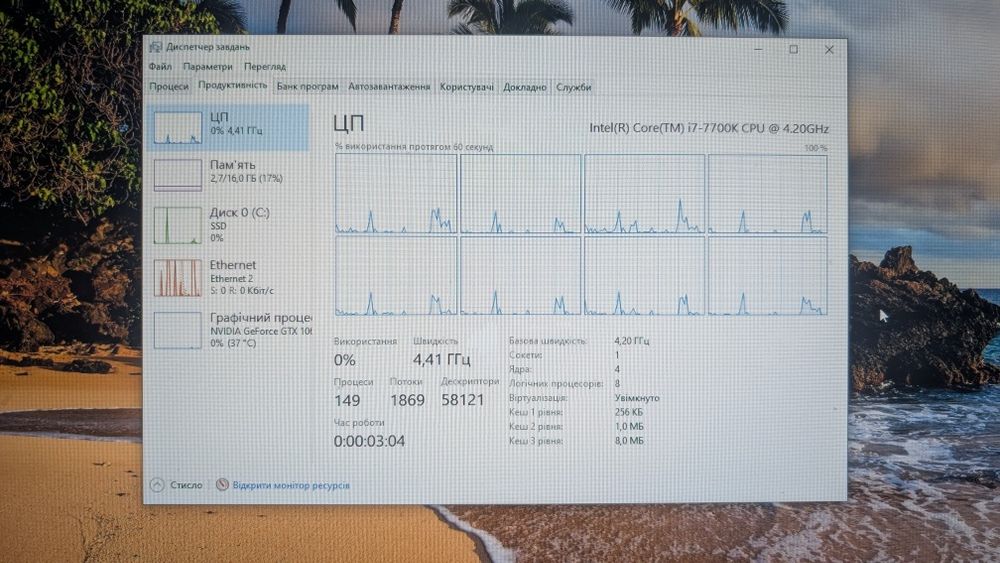Open Відкрити монітор ресурсів link
The height and width of the screenshot is (563, 1000).
tap(291, 485)
